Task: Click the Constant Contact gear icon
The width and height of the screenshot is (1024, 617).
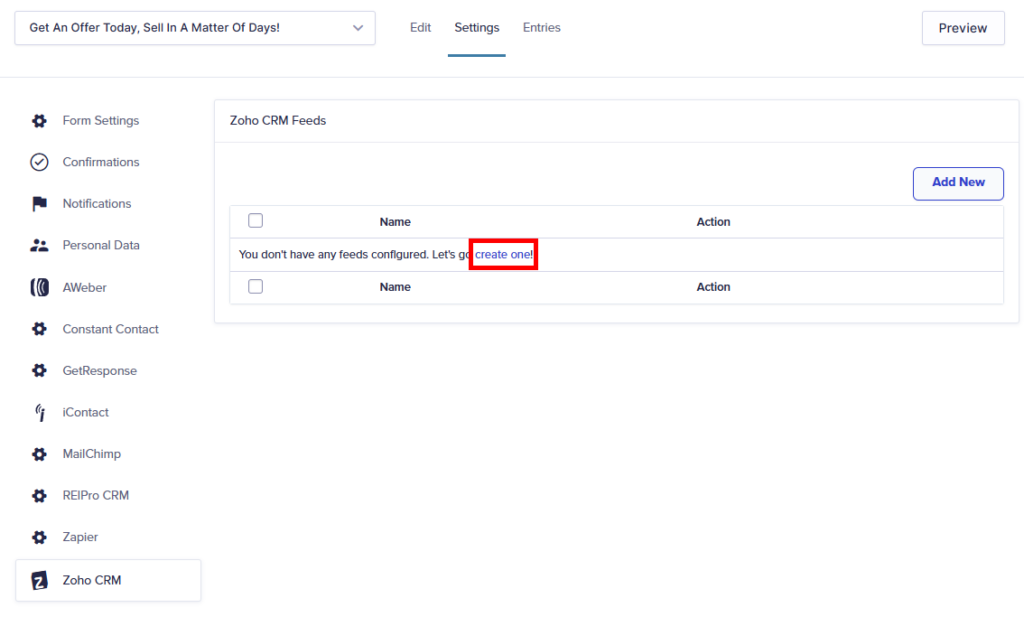Action: 39,329
